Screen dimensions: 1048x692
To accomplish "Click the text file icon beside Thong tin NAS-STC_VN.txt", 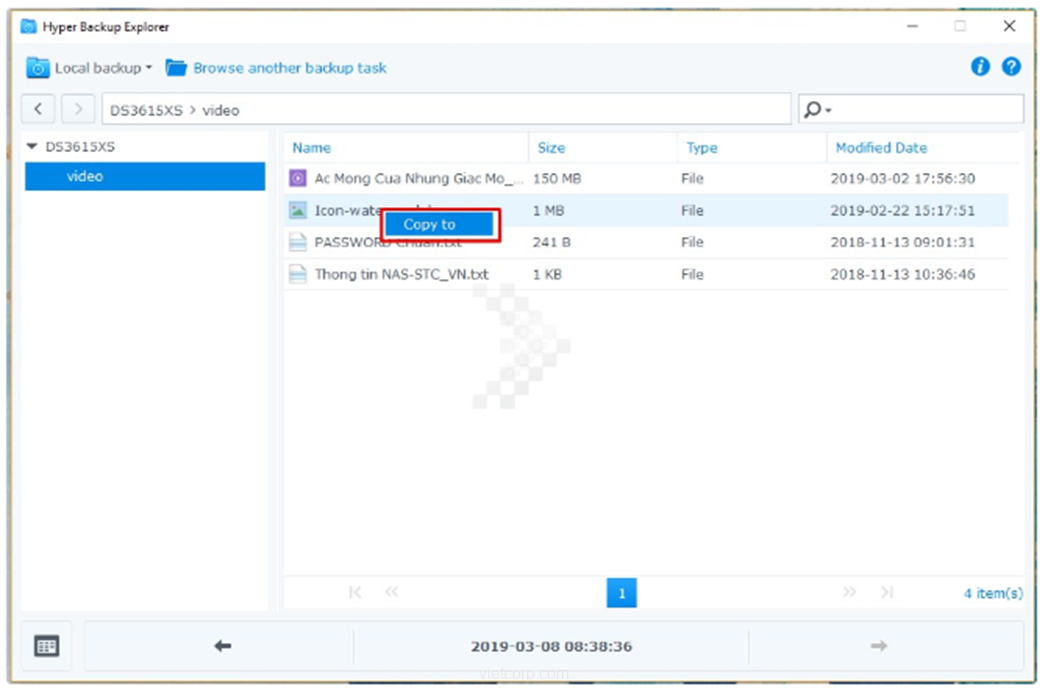I will [297, 274].
